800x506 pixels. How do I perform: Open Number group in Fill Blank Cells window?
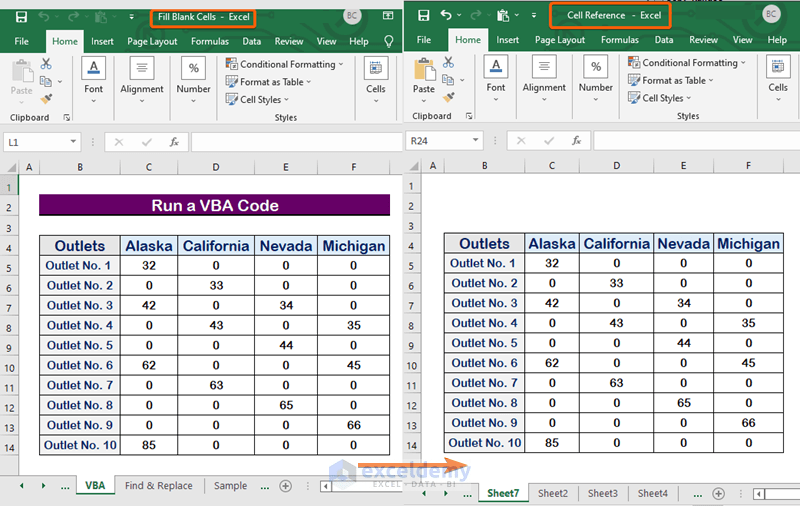point(193,81)
